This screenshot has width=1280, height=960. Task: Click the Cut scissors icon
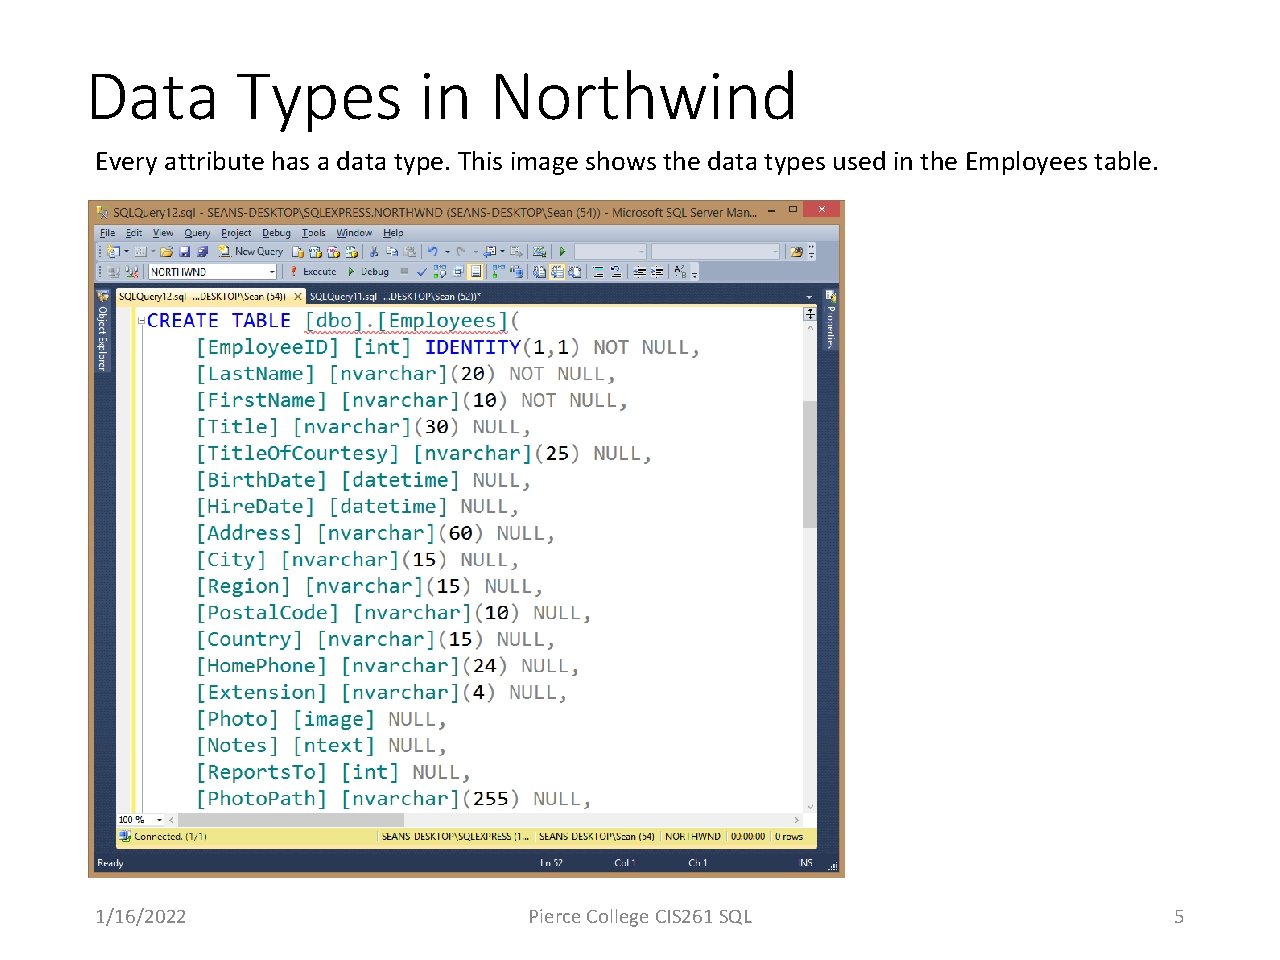tap(374, 252)
